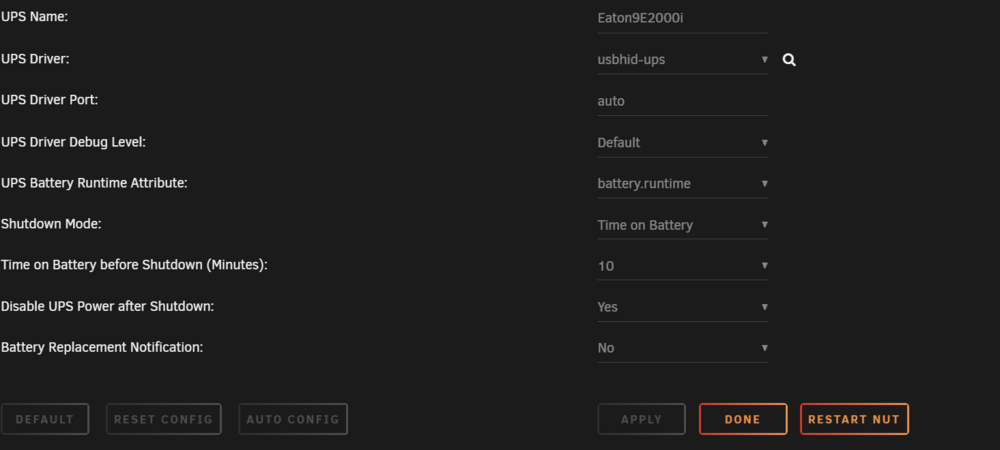Open the UPS Driver Debug Level dropdown

(x=682, y=142)
